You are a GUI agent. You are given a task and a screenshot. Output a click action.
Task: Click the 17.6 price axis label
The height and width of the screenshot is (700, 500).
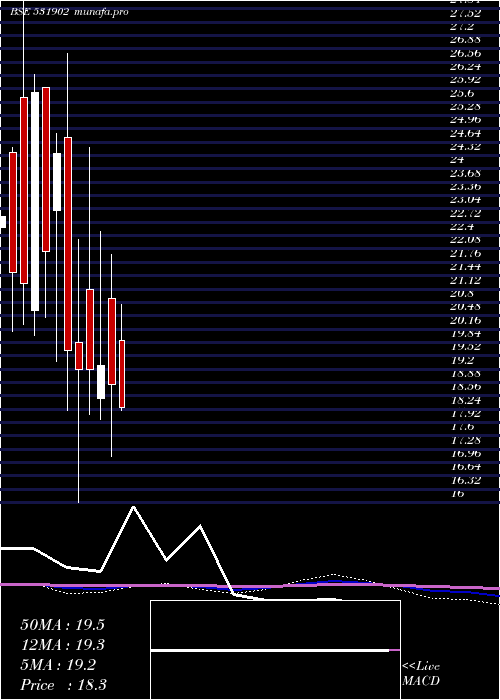click(x=462, y=427)
